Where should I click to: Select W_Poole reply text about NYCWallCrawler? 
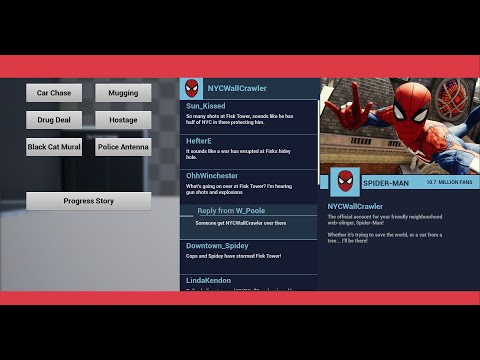click(x=241, y=223)
